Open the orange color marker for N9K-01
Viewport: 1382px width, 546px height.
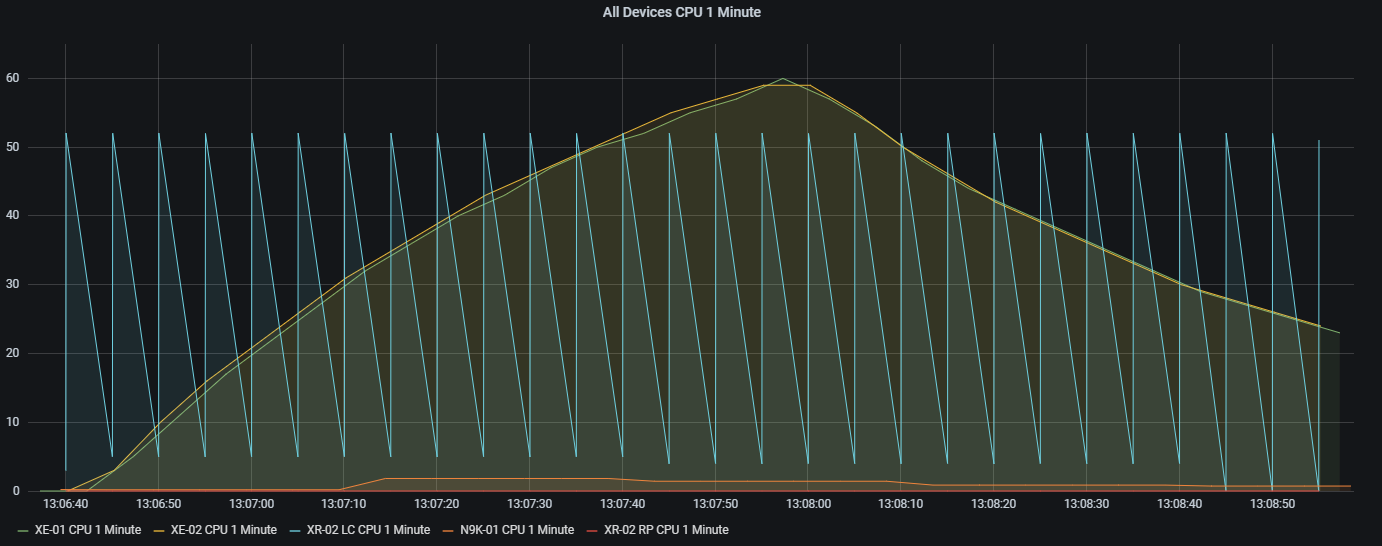(x=449, y=530)
